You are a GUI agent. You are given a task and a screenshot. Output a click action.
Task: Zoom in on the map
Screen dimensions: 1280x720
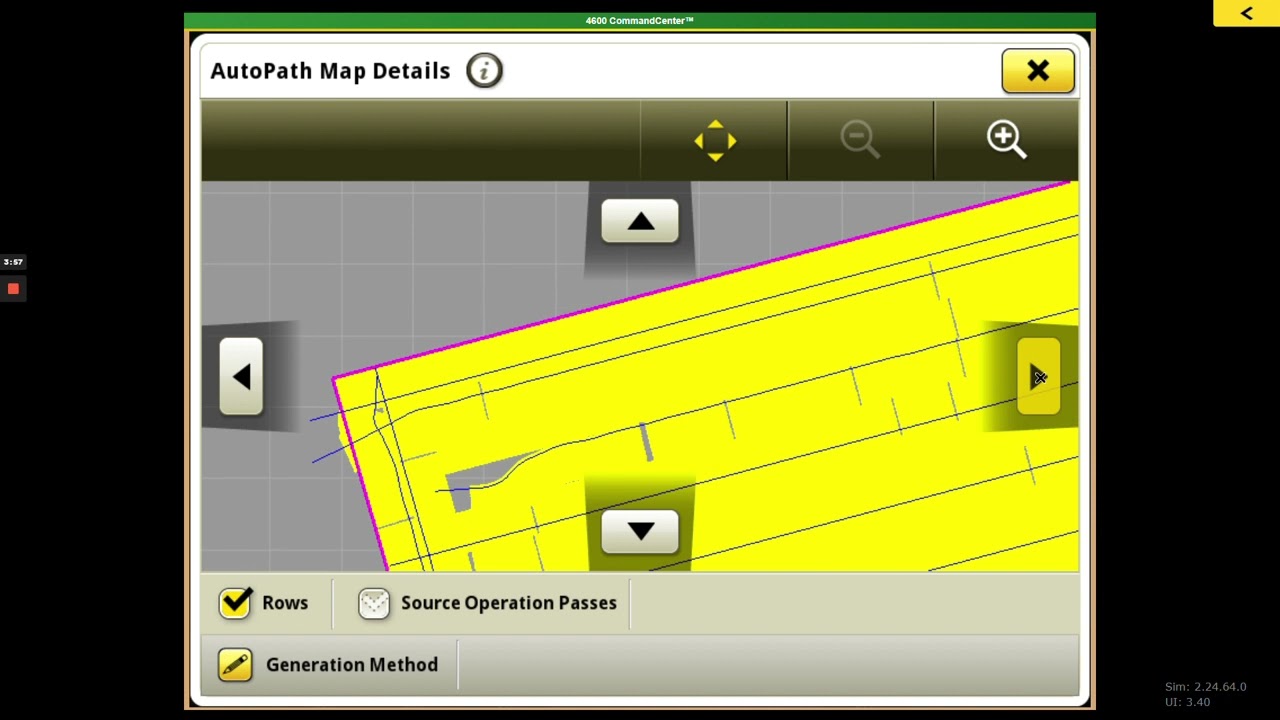[1006, 140]
